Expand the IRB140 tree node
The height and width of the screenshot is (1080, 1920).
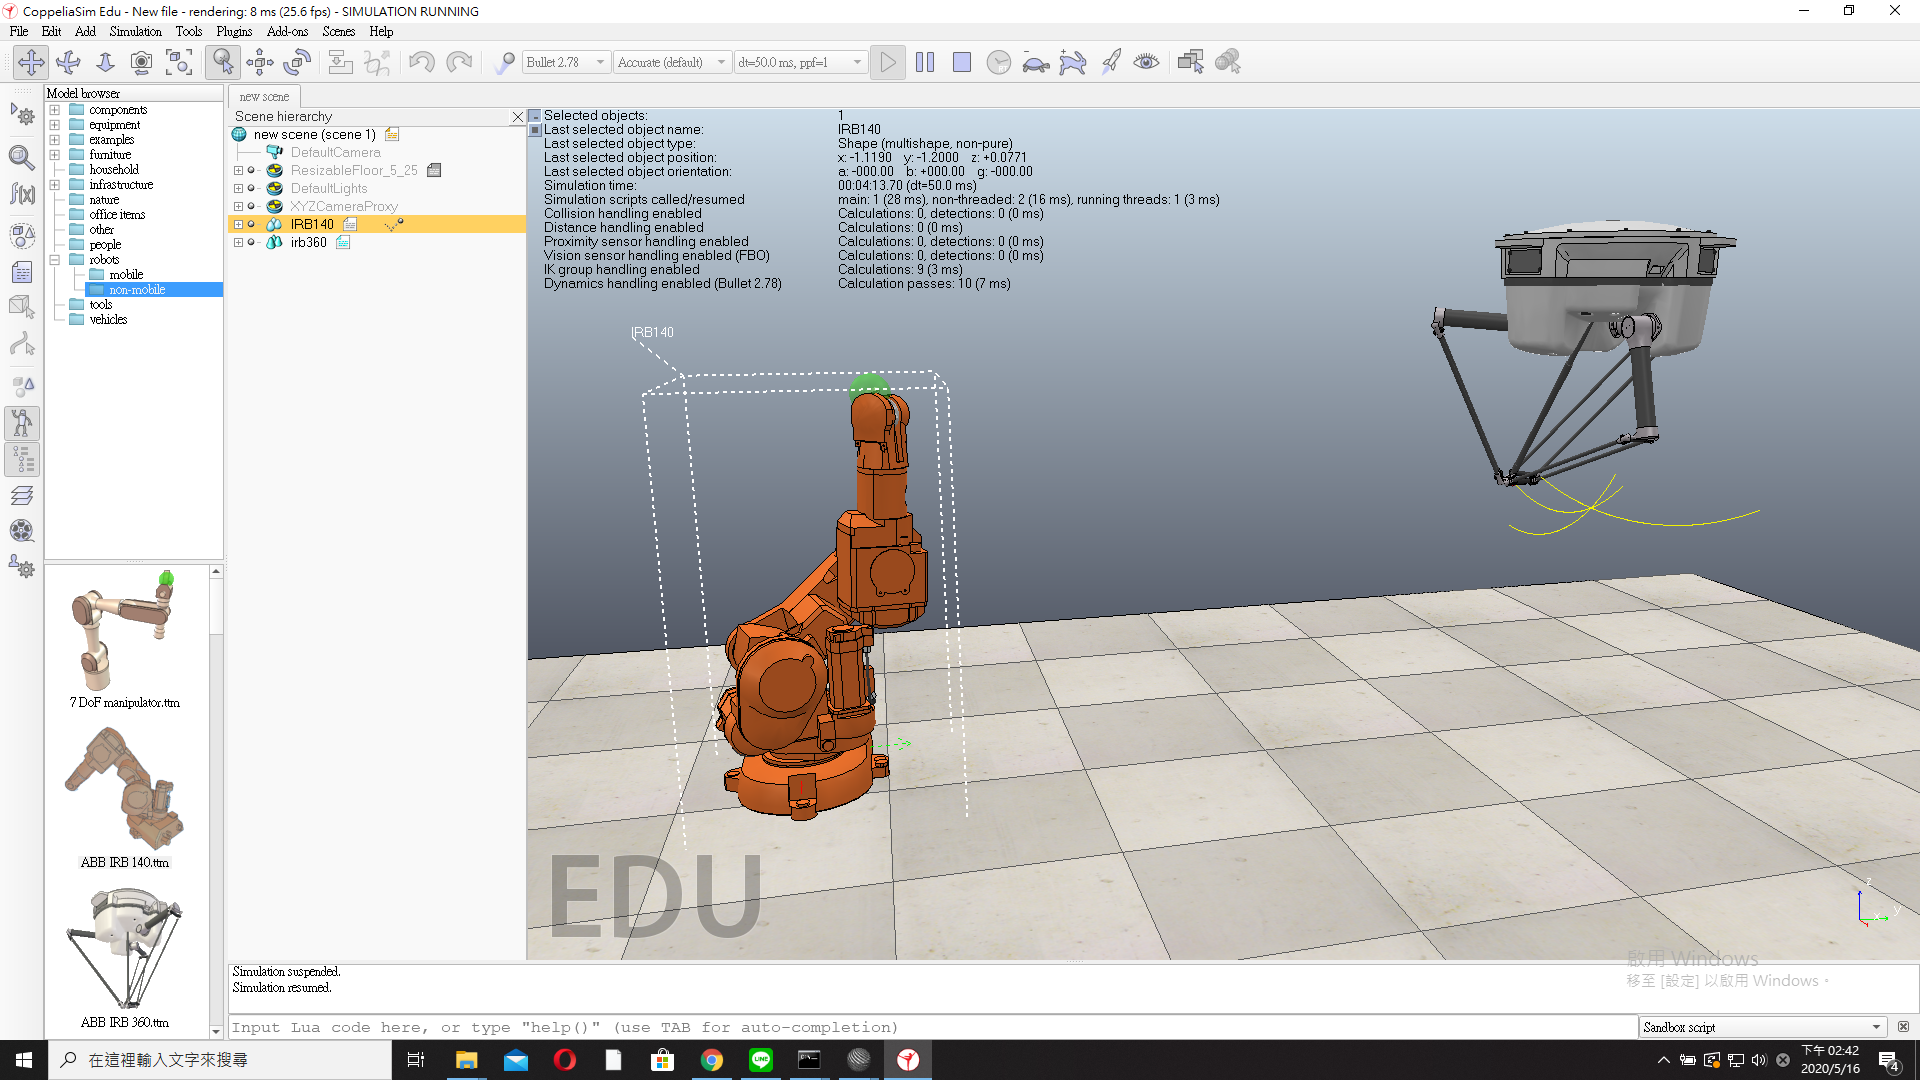238,225
